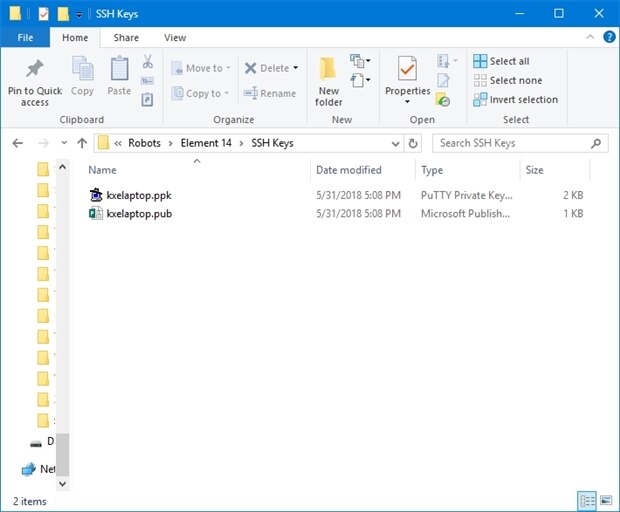Click the title bar Properties quick icon
The width and height of the screenshot is (620, 512).
click(43, 14)
